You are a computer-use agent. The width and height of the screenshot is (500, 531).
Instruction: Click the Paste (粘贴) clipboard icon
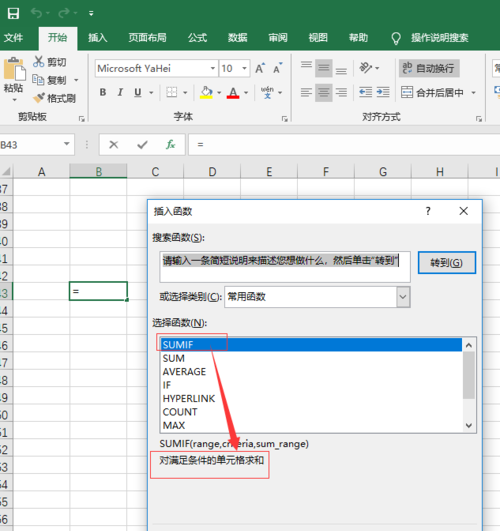coord(14,70)
